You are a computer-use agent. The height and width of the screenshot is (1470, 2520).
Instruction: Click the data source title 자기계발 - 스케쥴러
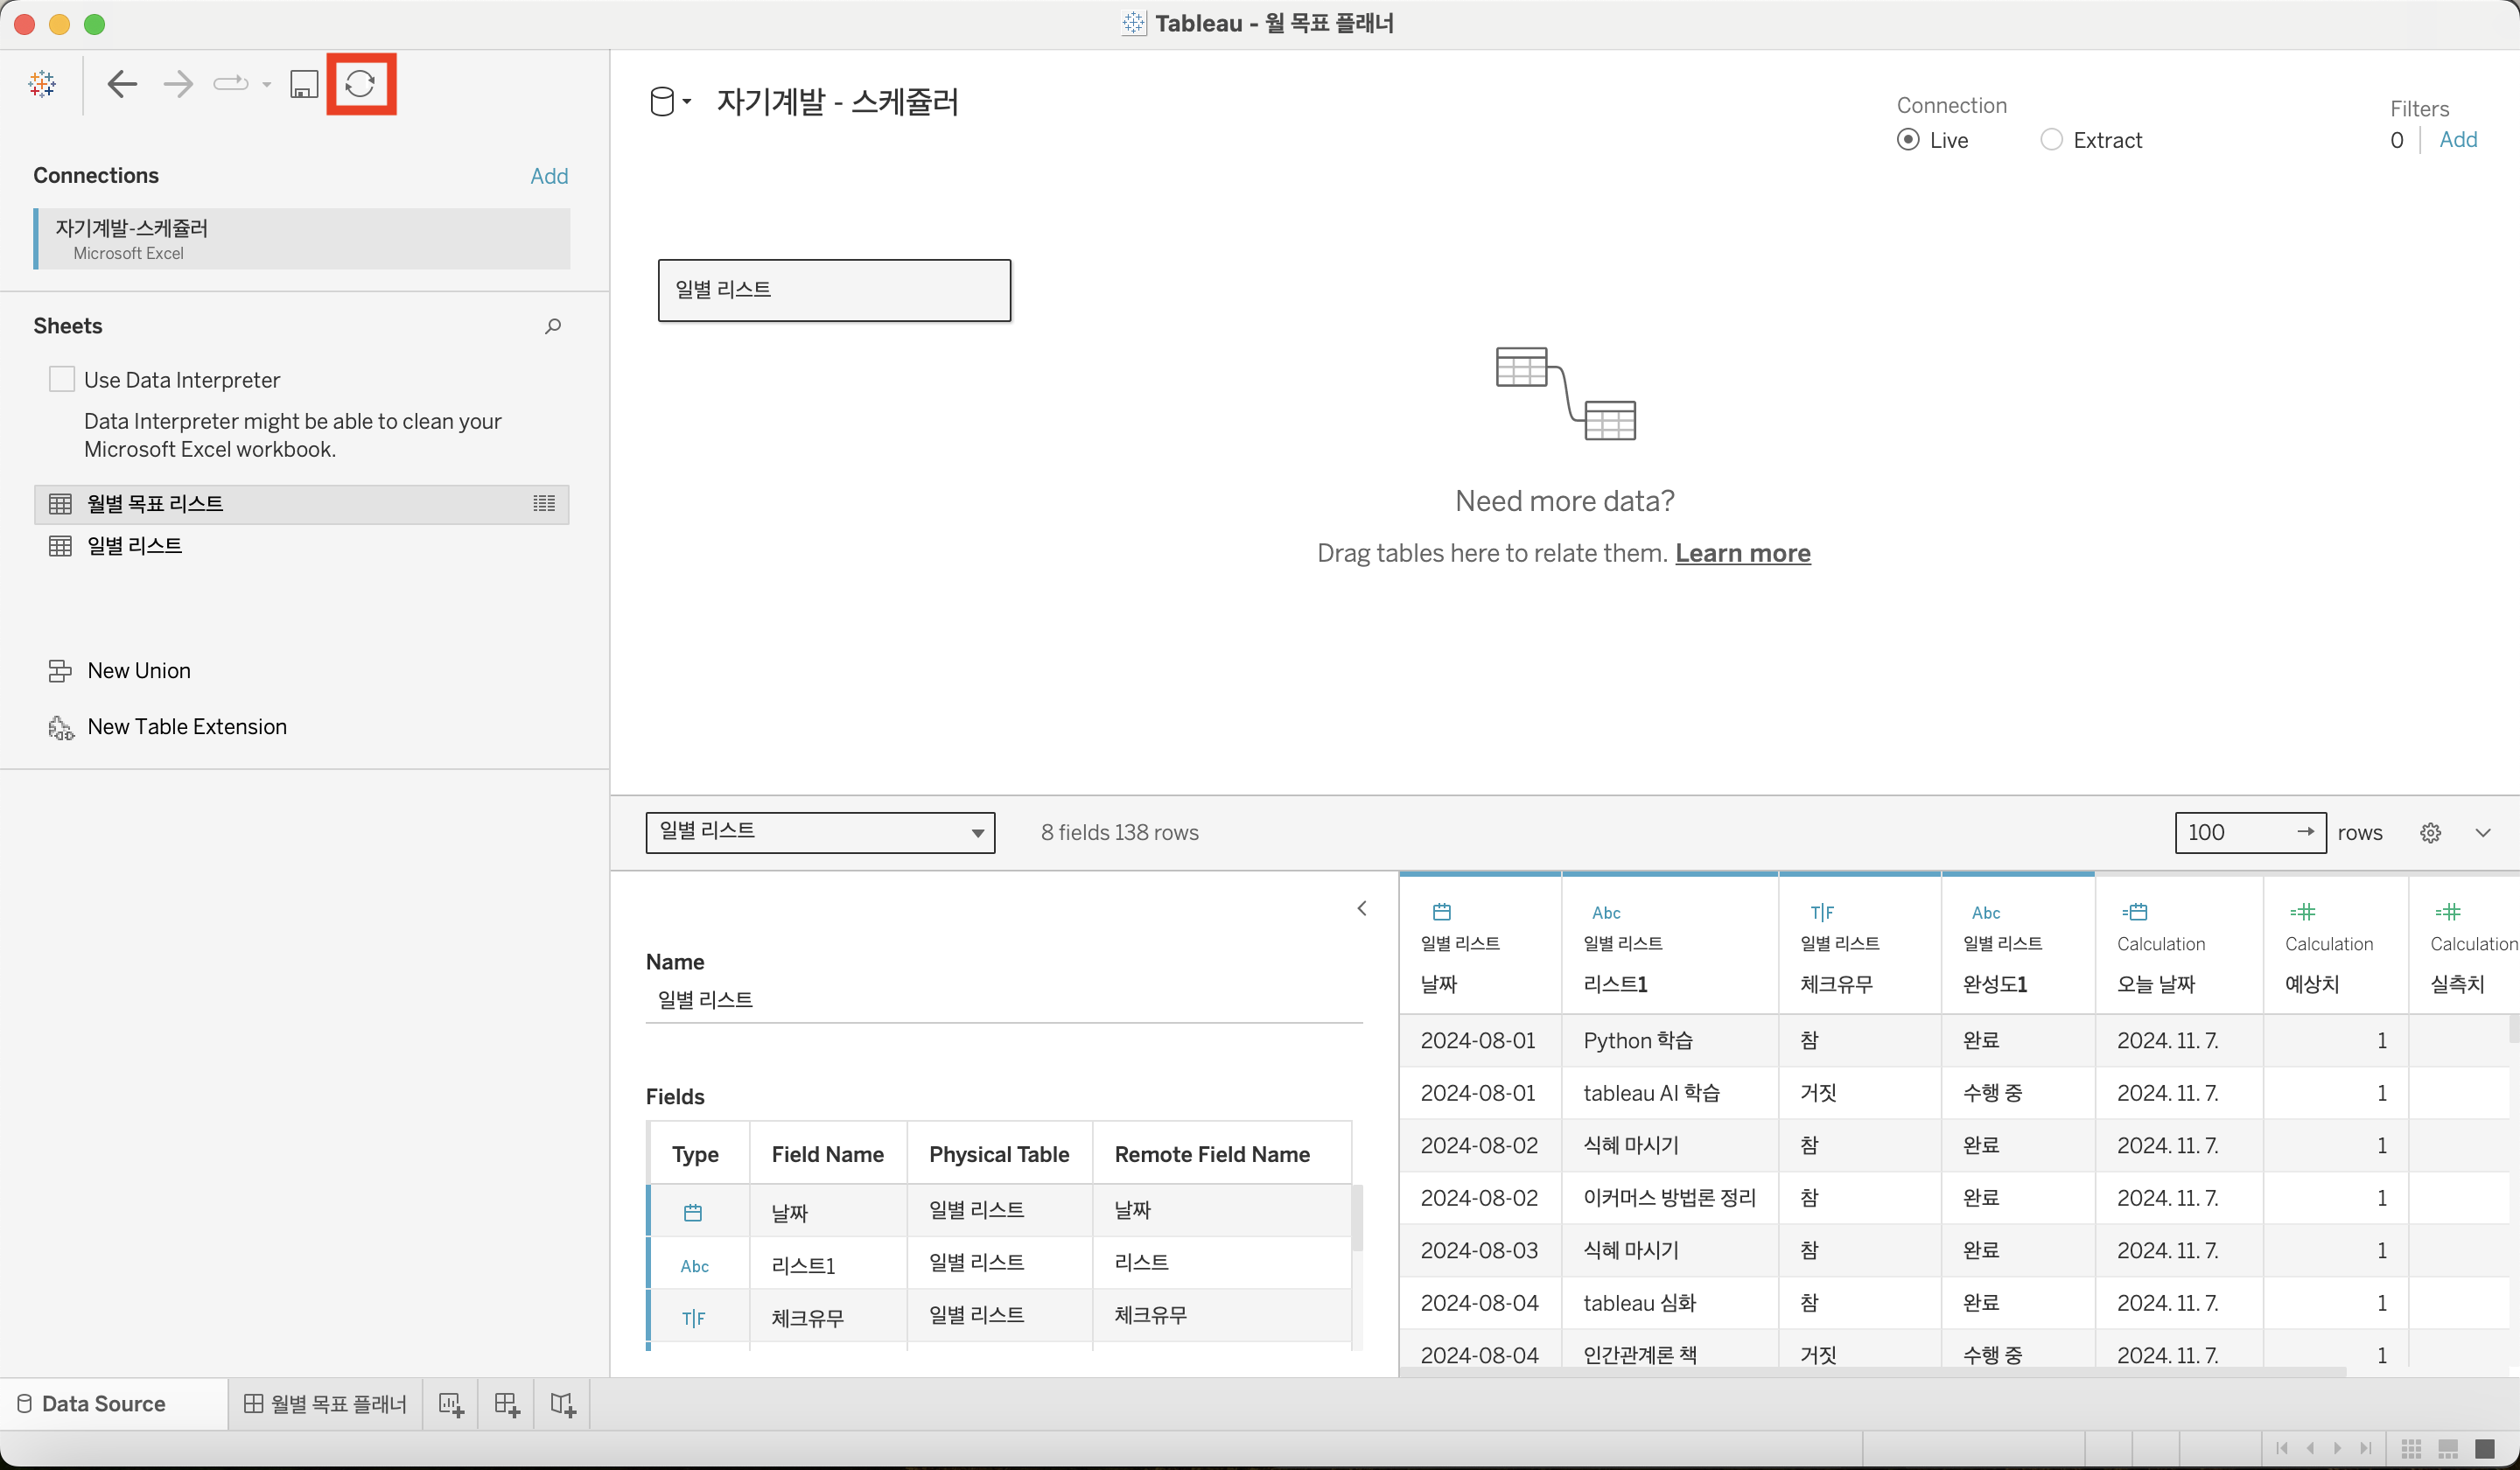click(x=837, y=102)
